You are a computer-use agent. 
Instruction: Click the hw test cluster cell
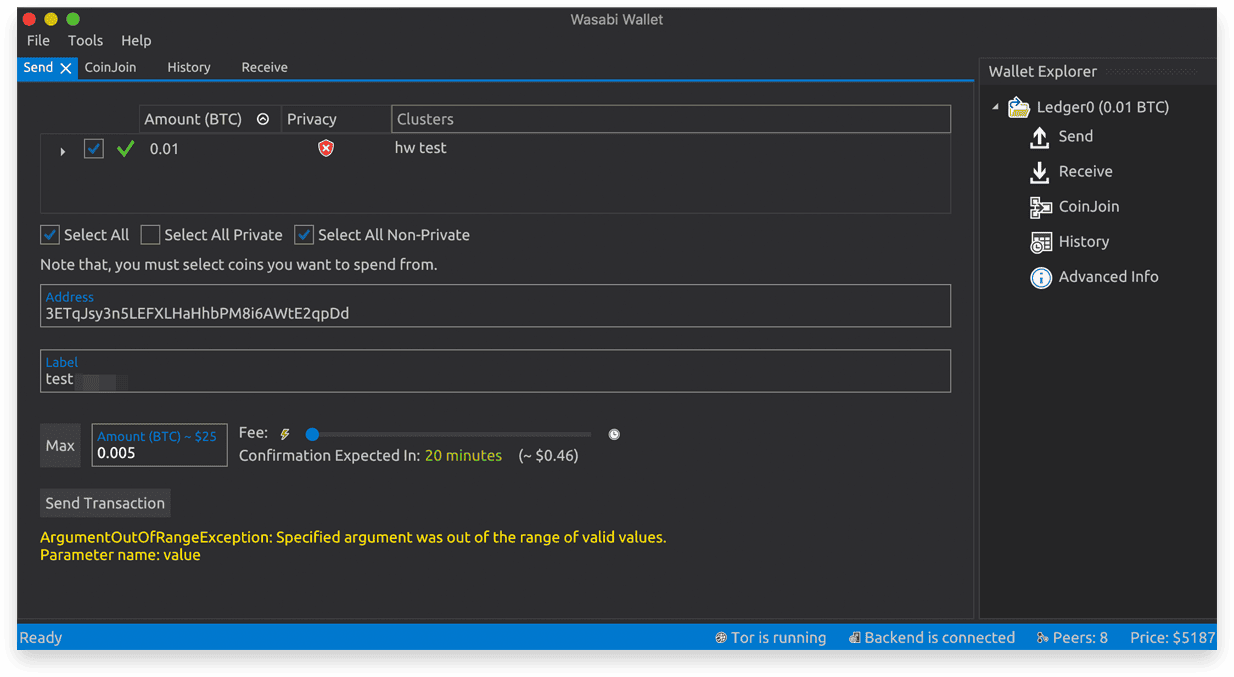[x=421, y=148]
